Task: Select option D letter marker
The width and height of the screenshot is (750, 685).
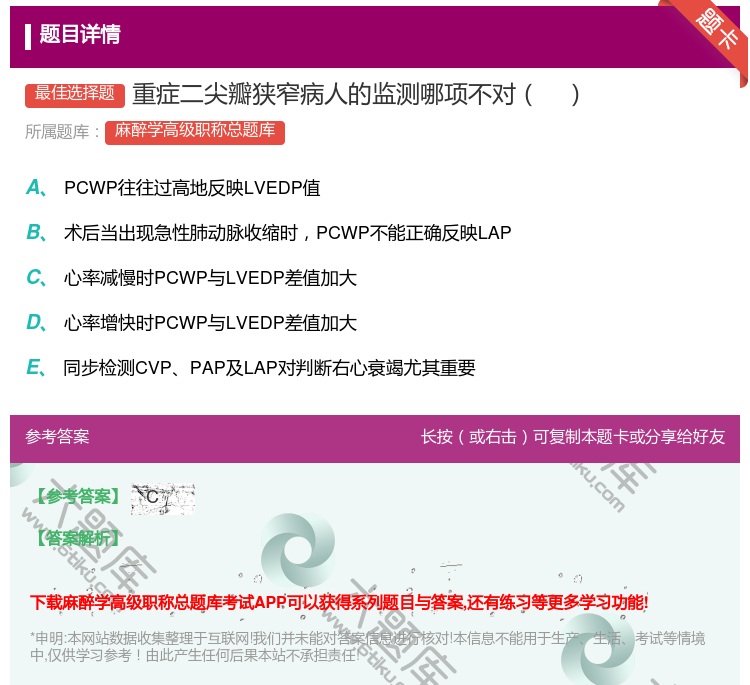Action: pyautogui.click(x=36, y=322)
